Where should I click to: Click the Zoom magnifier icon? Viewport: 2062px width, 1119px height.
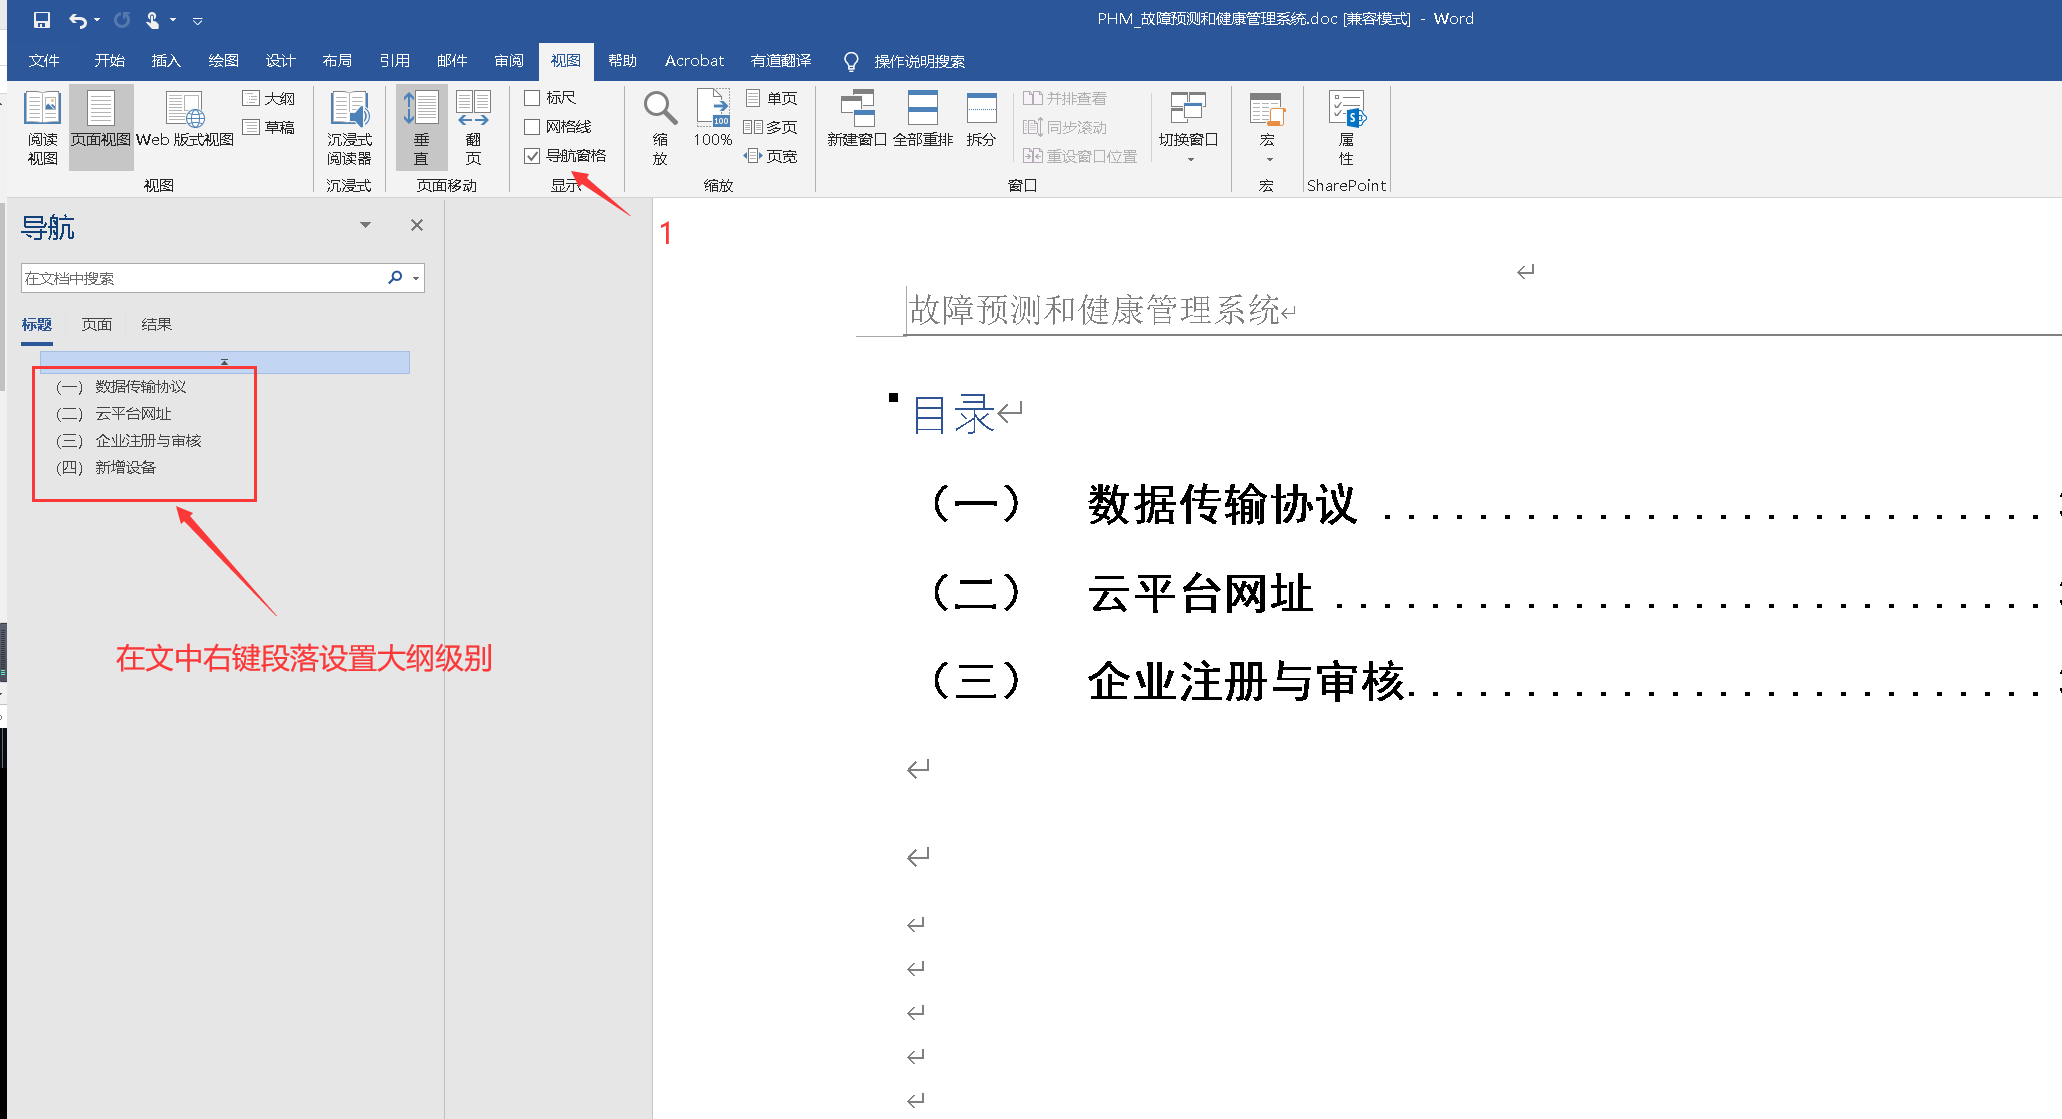pyautogui.click(x=660, y=108)
